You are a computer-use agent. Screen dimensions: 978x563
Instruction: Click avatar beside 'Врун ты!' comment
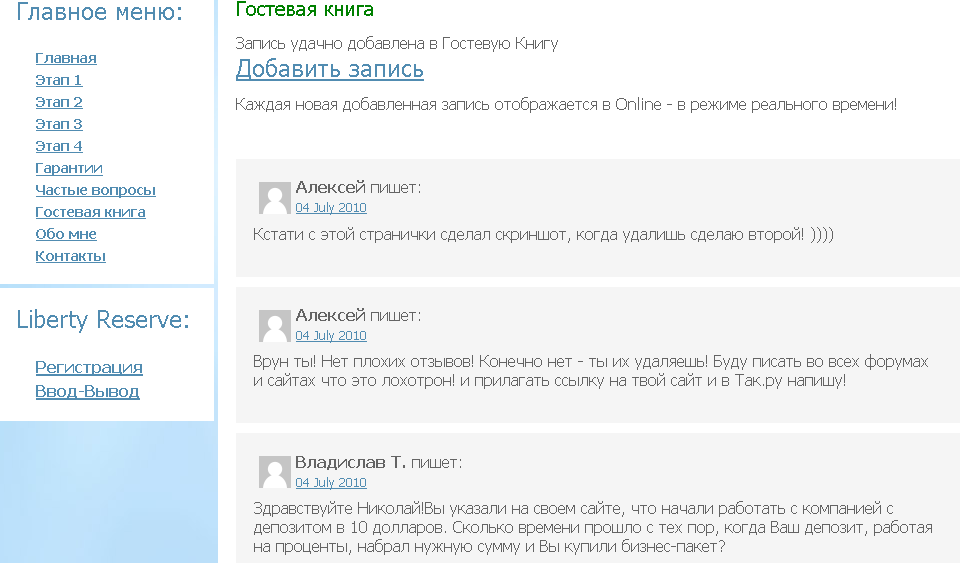pos(274,326)
